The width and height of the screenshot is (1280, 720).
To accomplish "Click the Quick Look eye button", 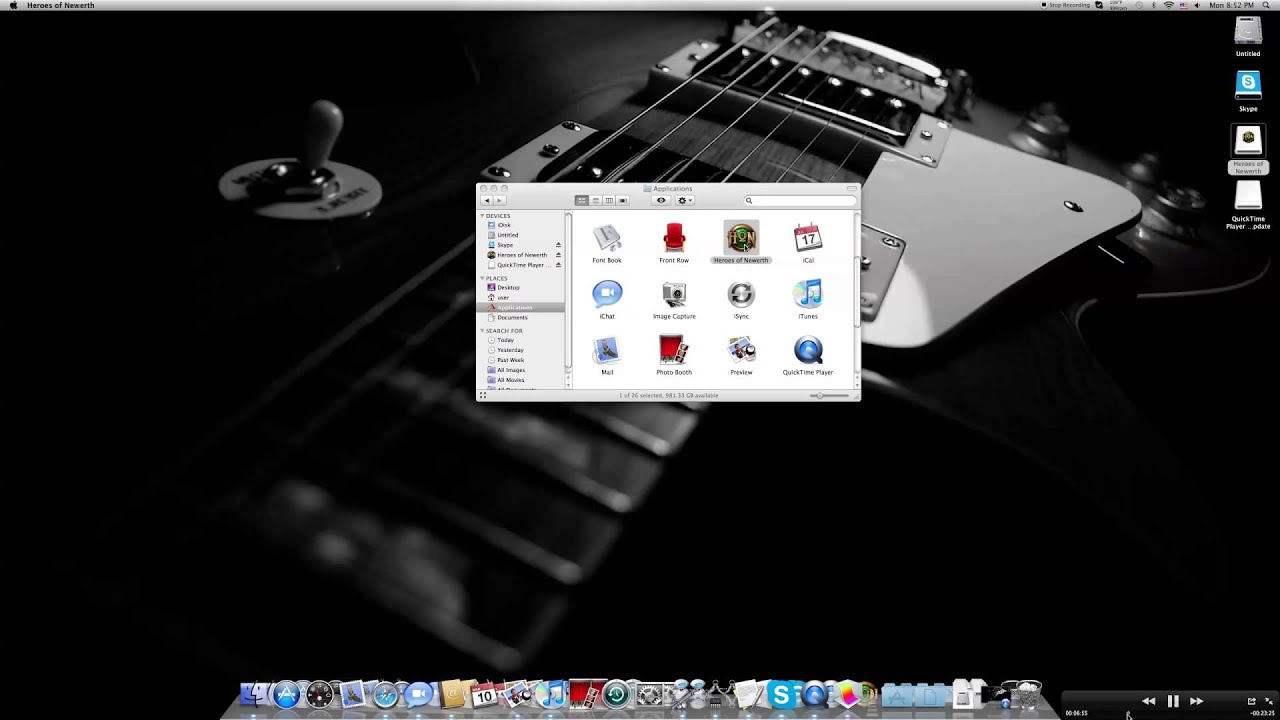I will (661, 200).
